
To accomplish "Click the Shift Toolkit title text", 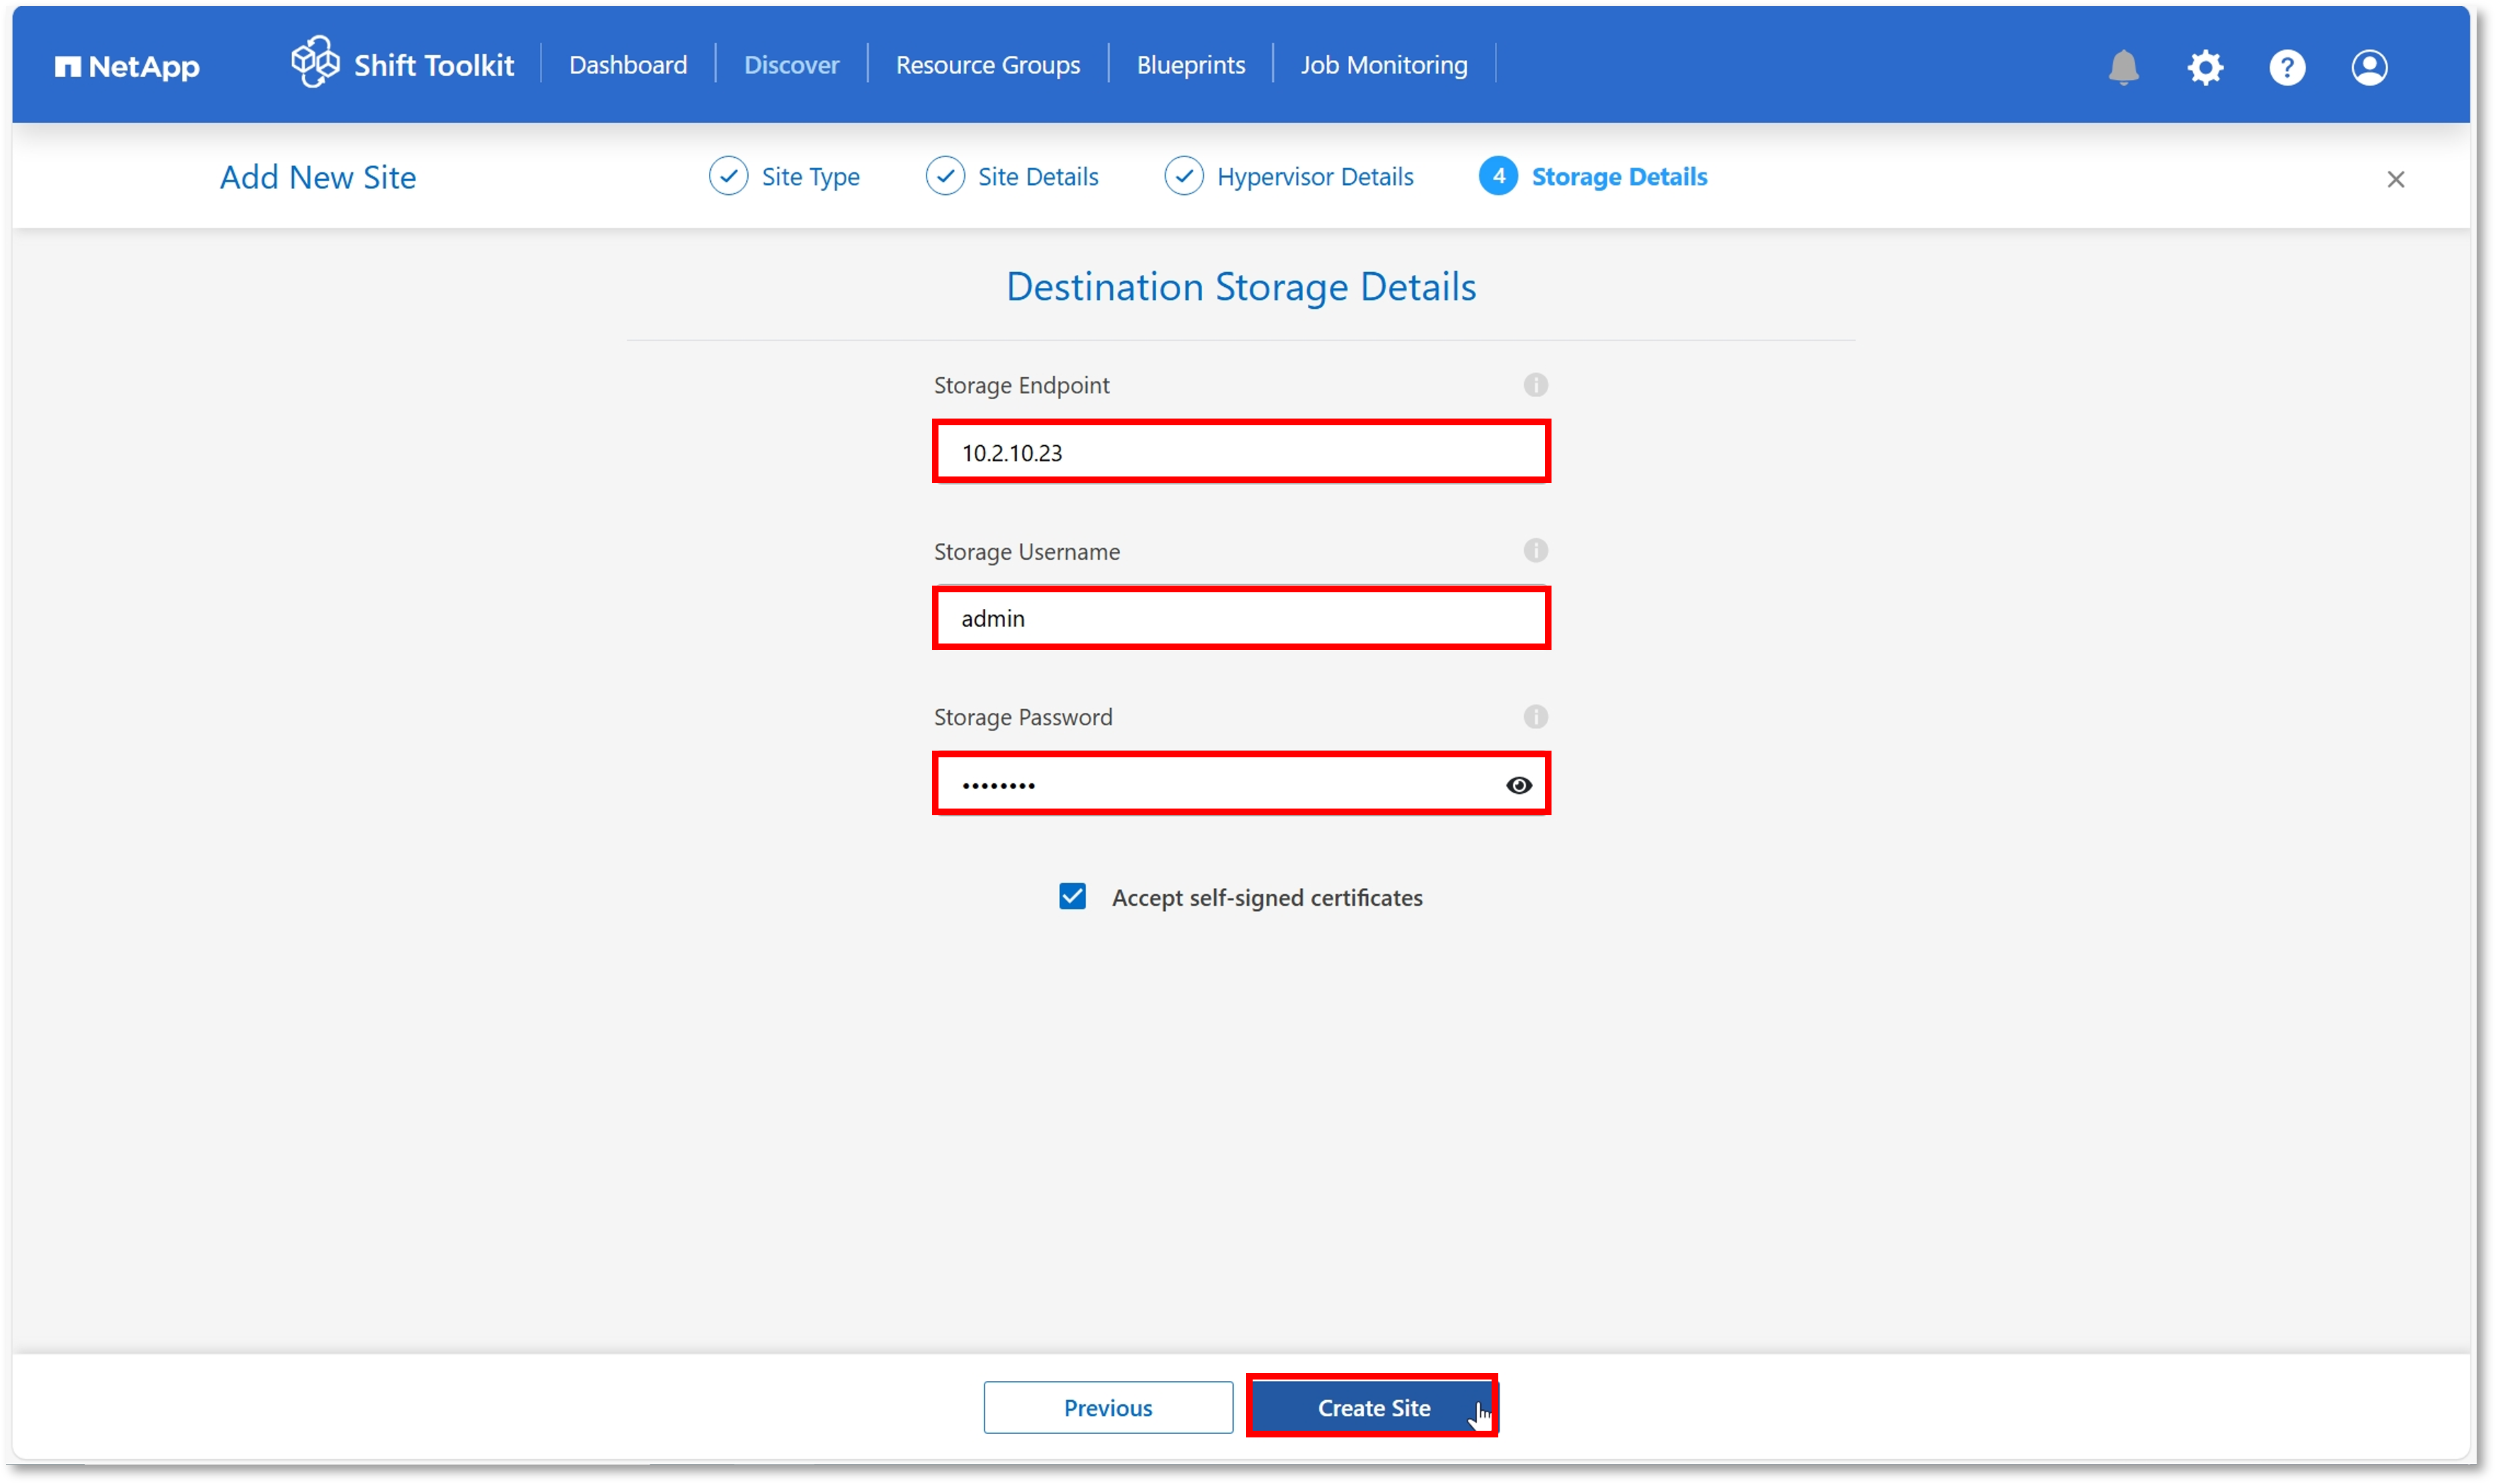I will 434,65.
